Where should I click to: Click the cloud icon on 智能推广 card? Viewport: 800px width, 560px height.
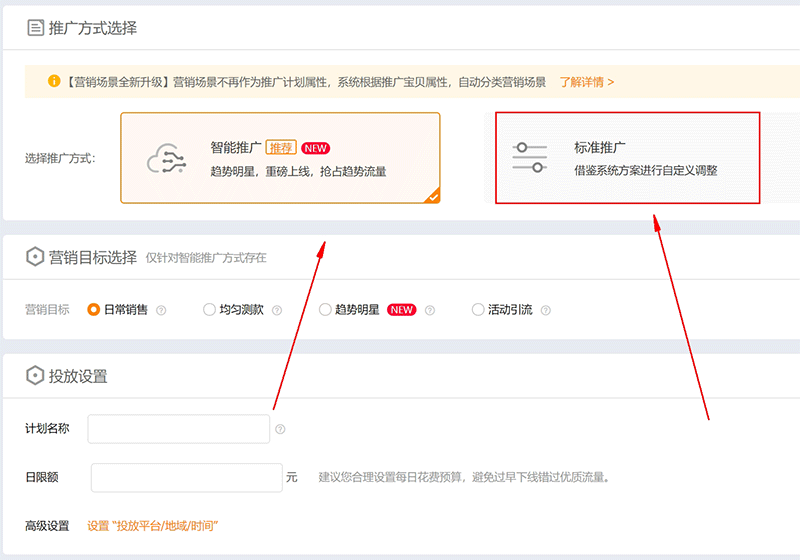(167, 159)
